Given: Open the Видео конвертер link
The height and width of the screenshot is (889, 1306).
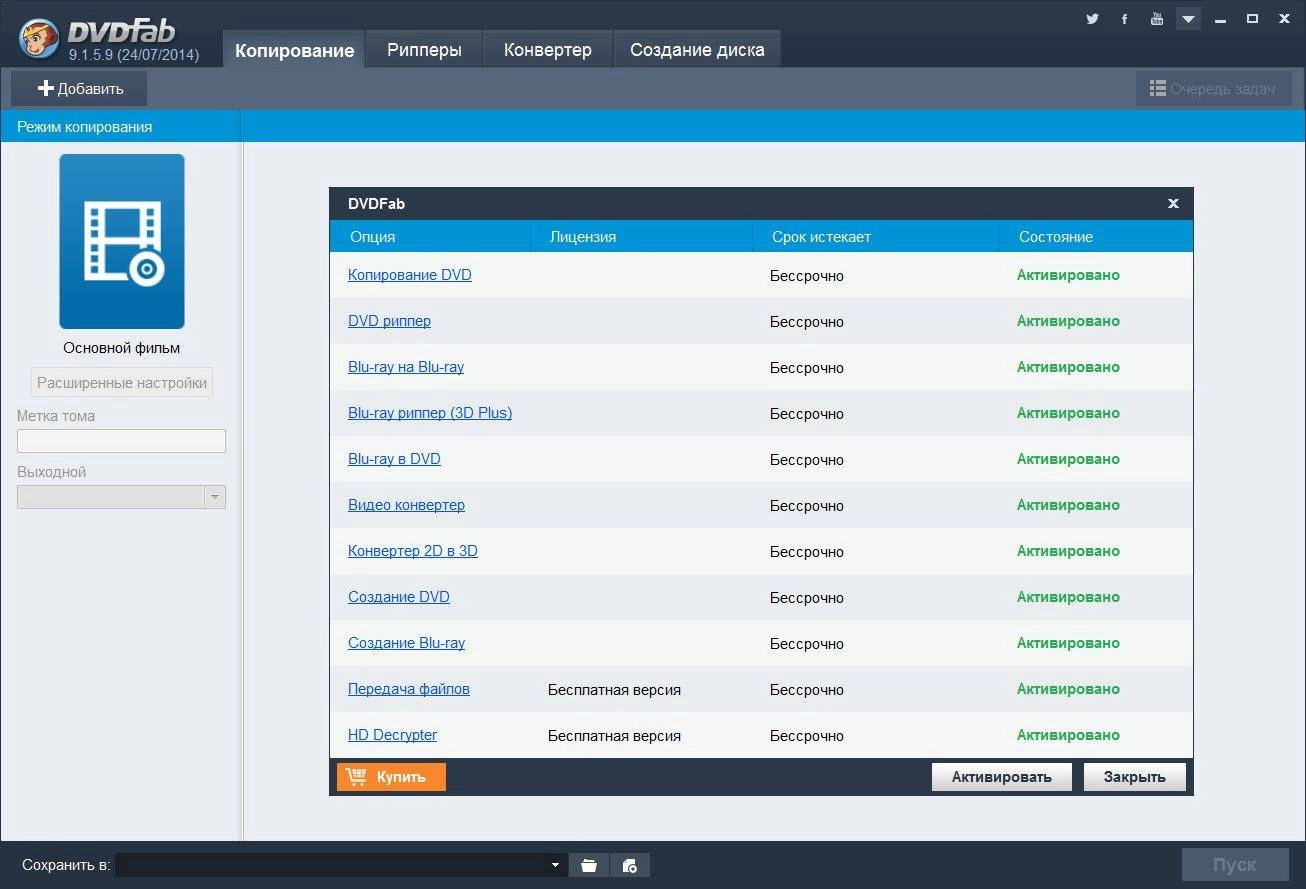Looking at the screenshot, I should click(406, 505).
